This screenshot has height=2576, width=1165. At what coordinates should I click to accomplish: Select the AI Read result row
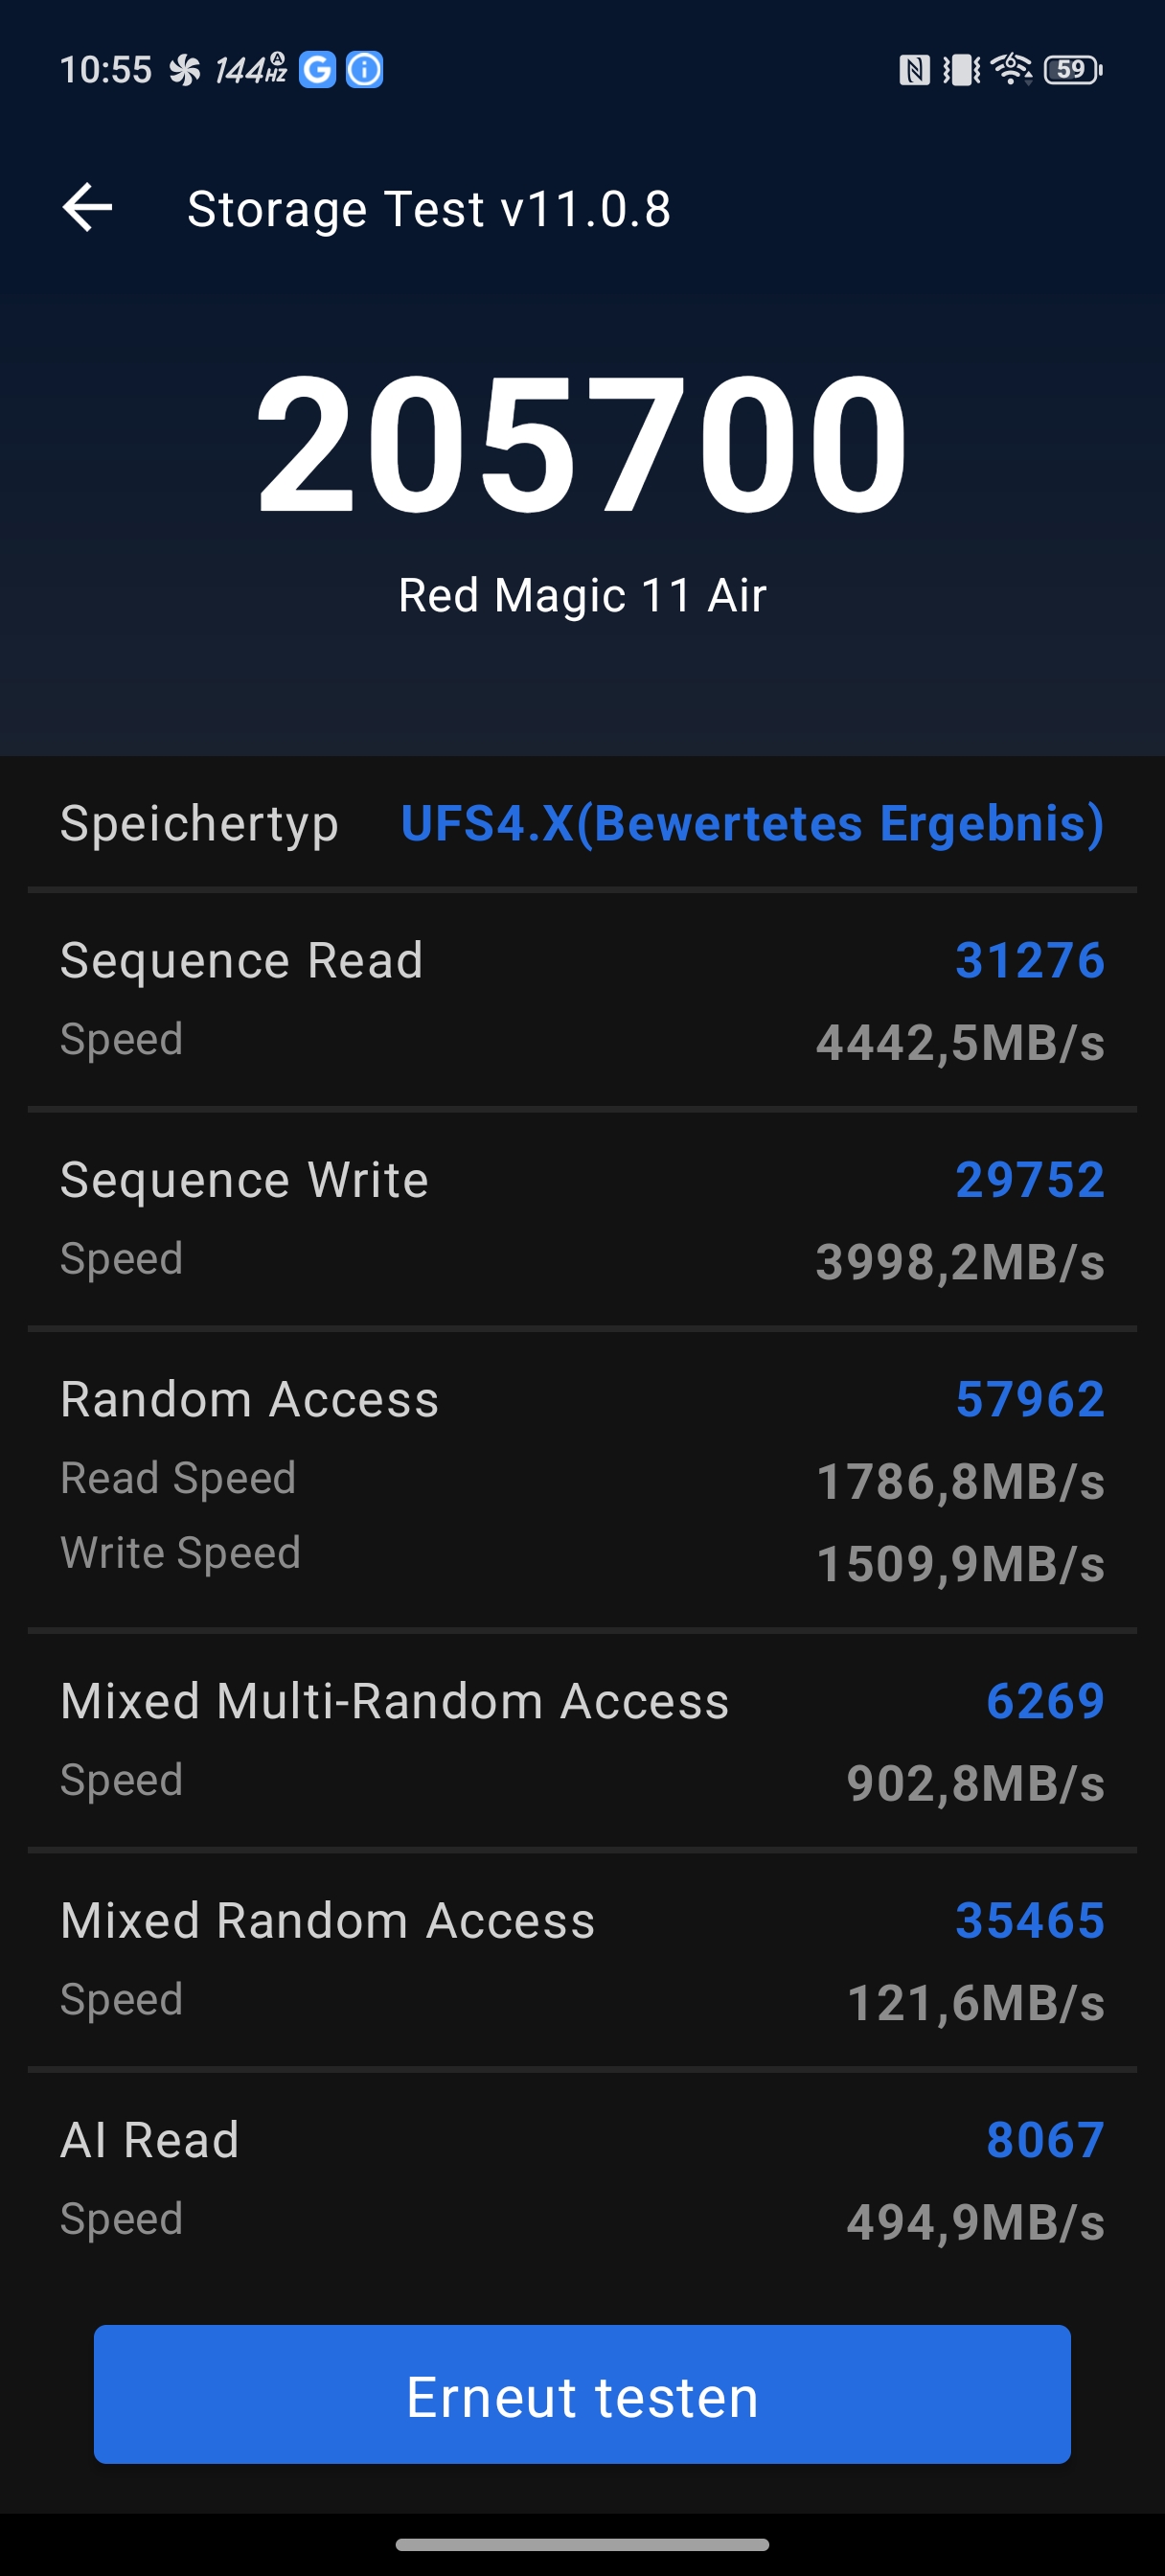coord(582,2178)
